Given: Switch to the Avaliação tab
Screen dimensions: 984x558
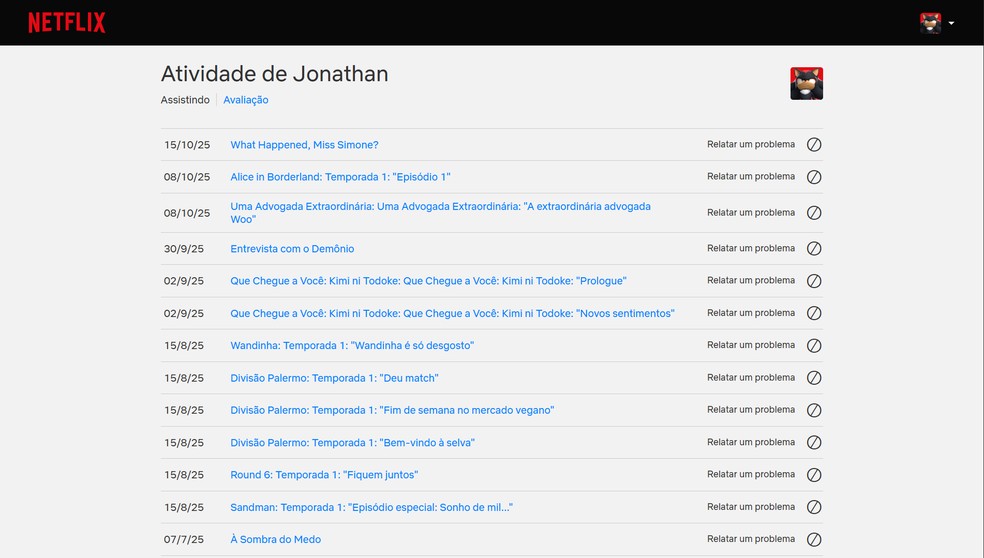Looking at the screenshot, I should point(245,100).
